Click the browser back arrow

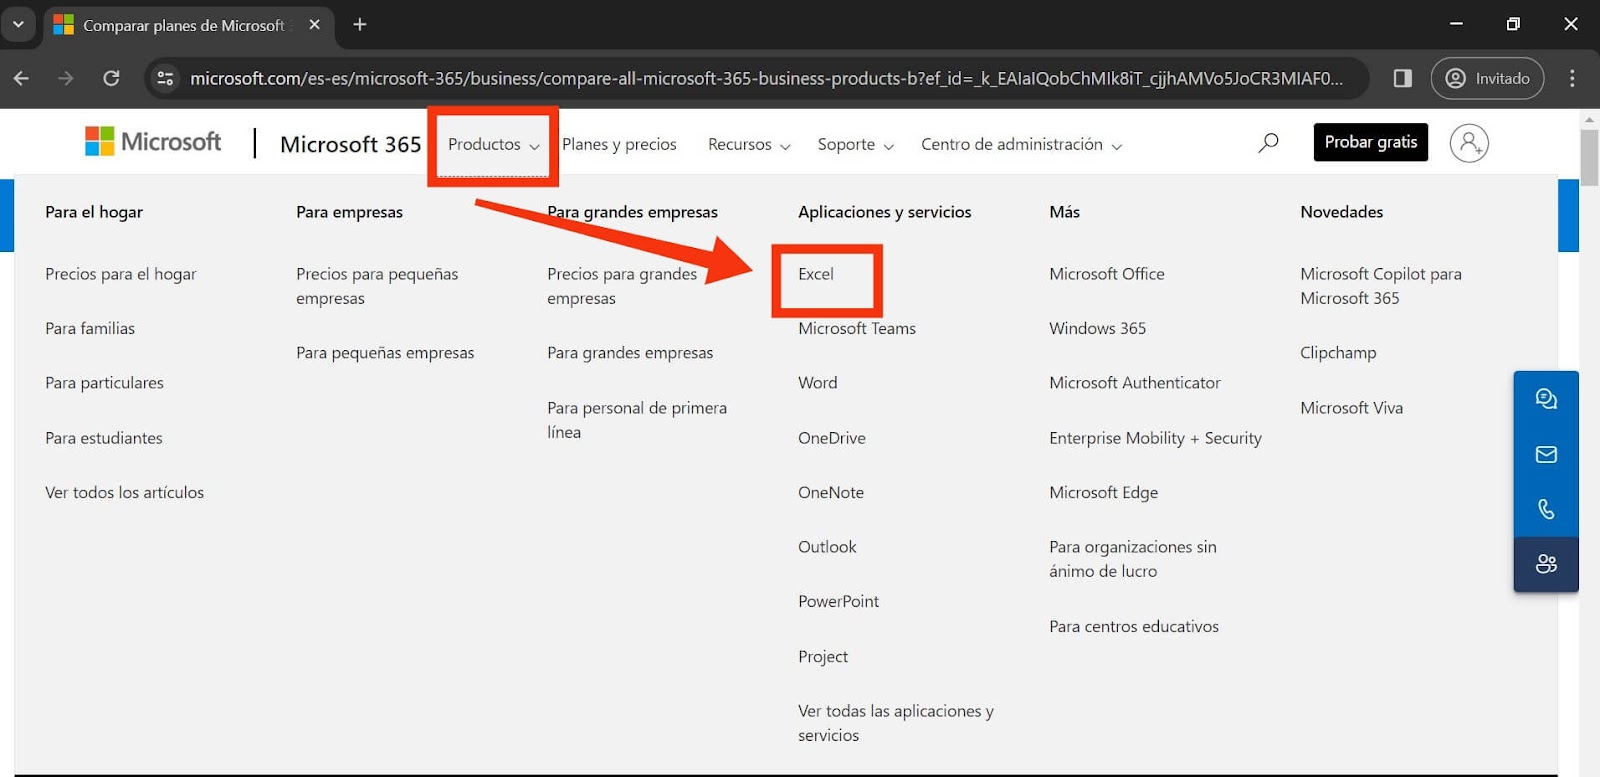click(x=21, y=78)
